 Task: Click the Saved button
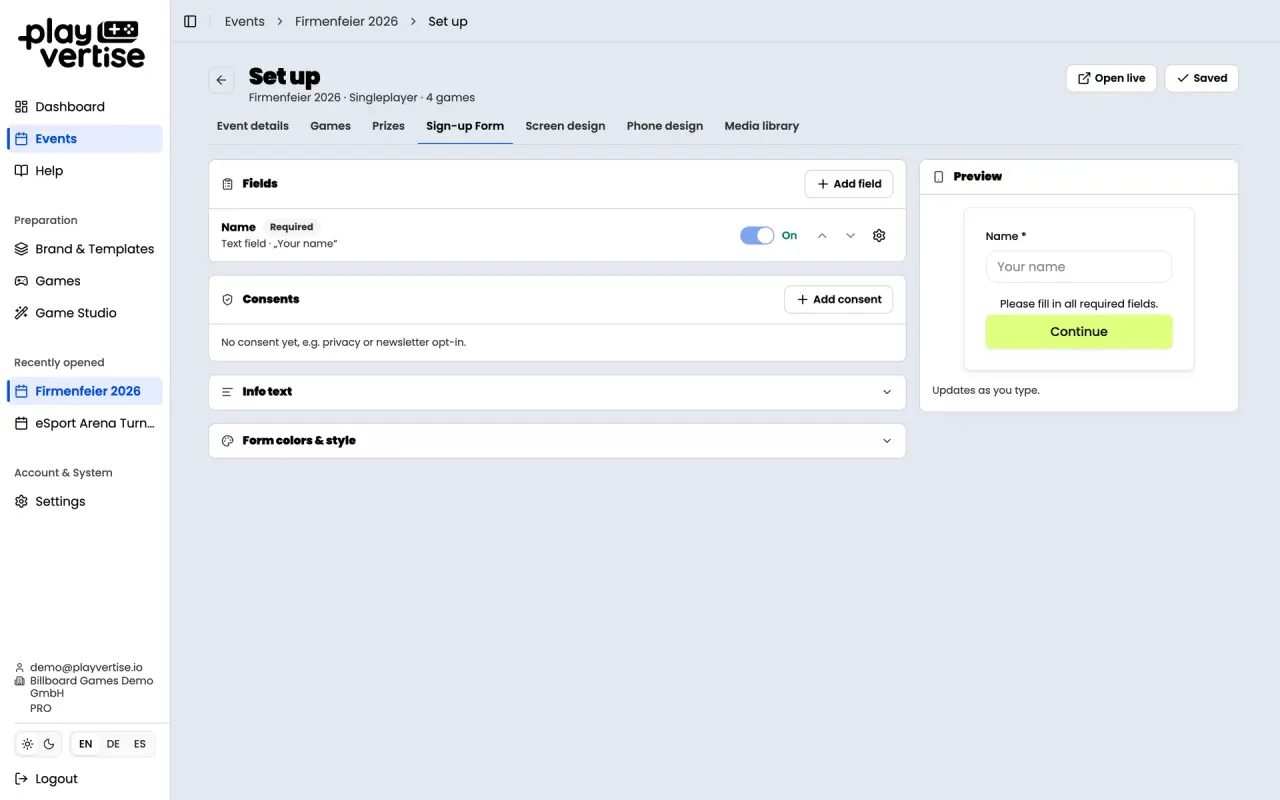[x=1202, y=78]
